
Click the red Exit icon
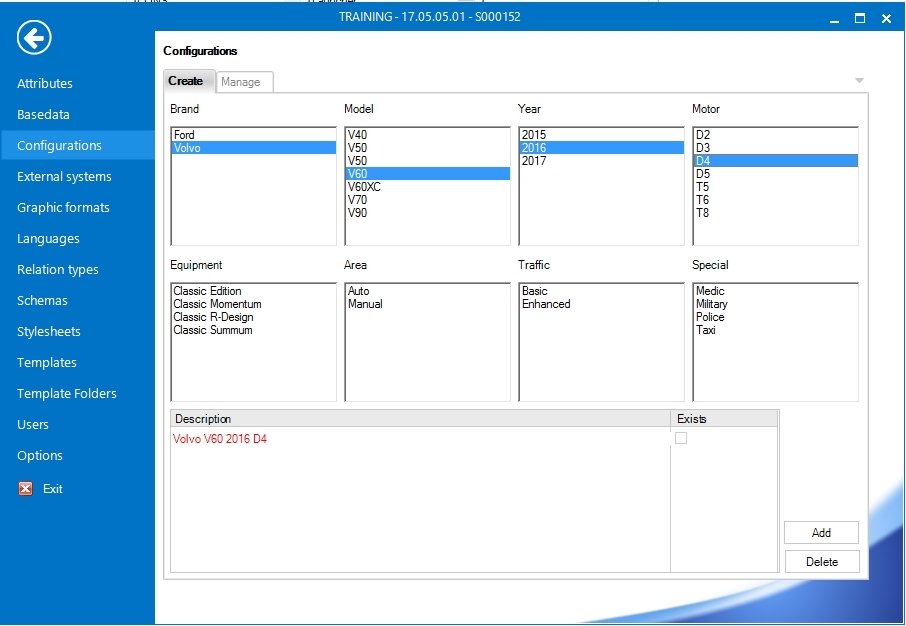click(x=26, y=489)
